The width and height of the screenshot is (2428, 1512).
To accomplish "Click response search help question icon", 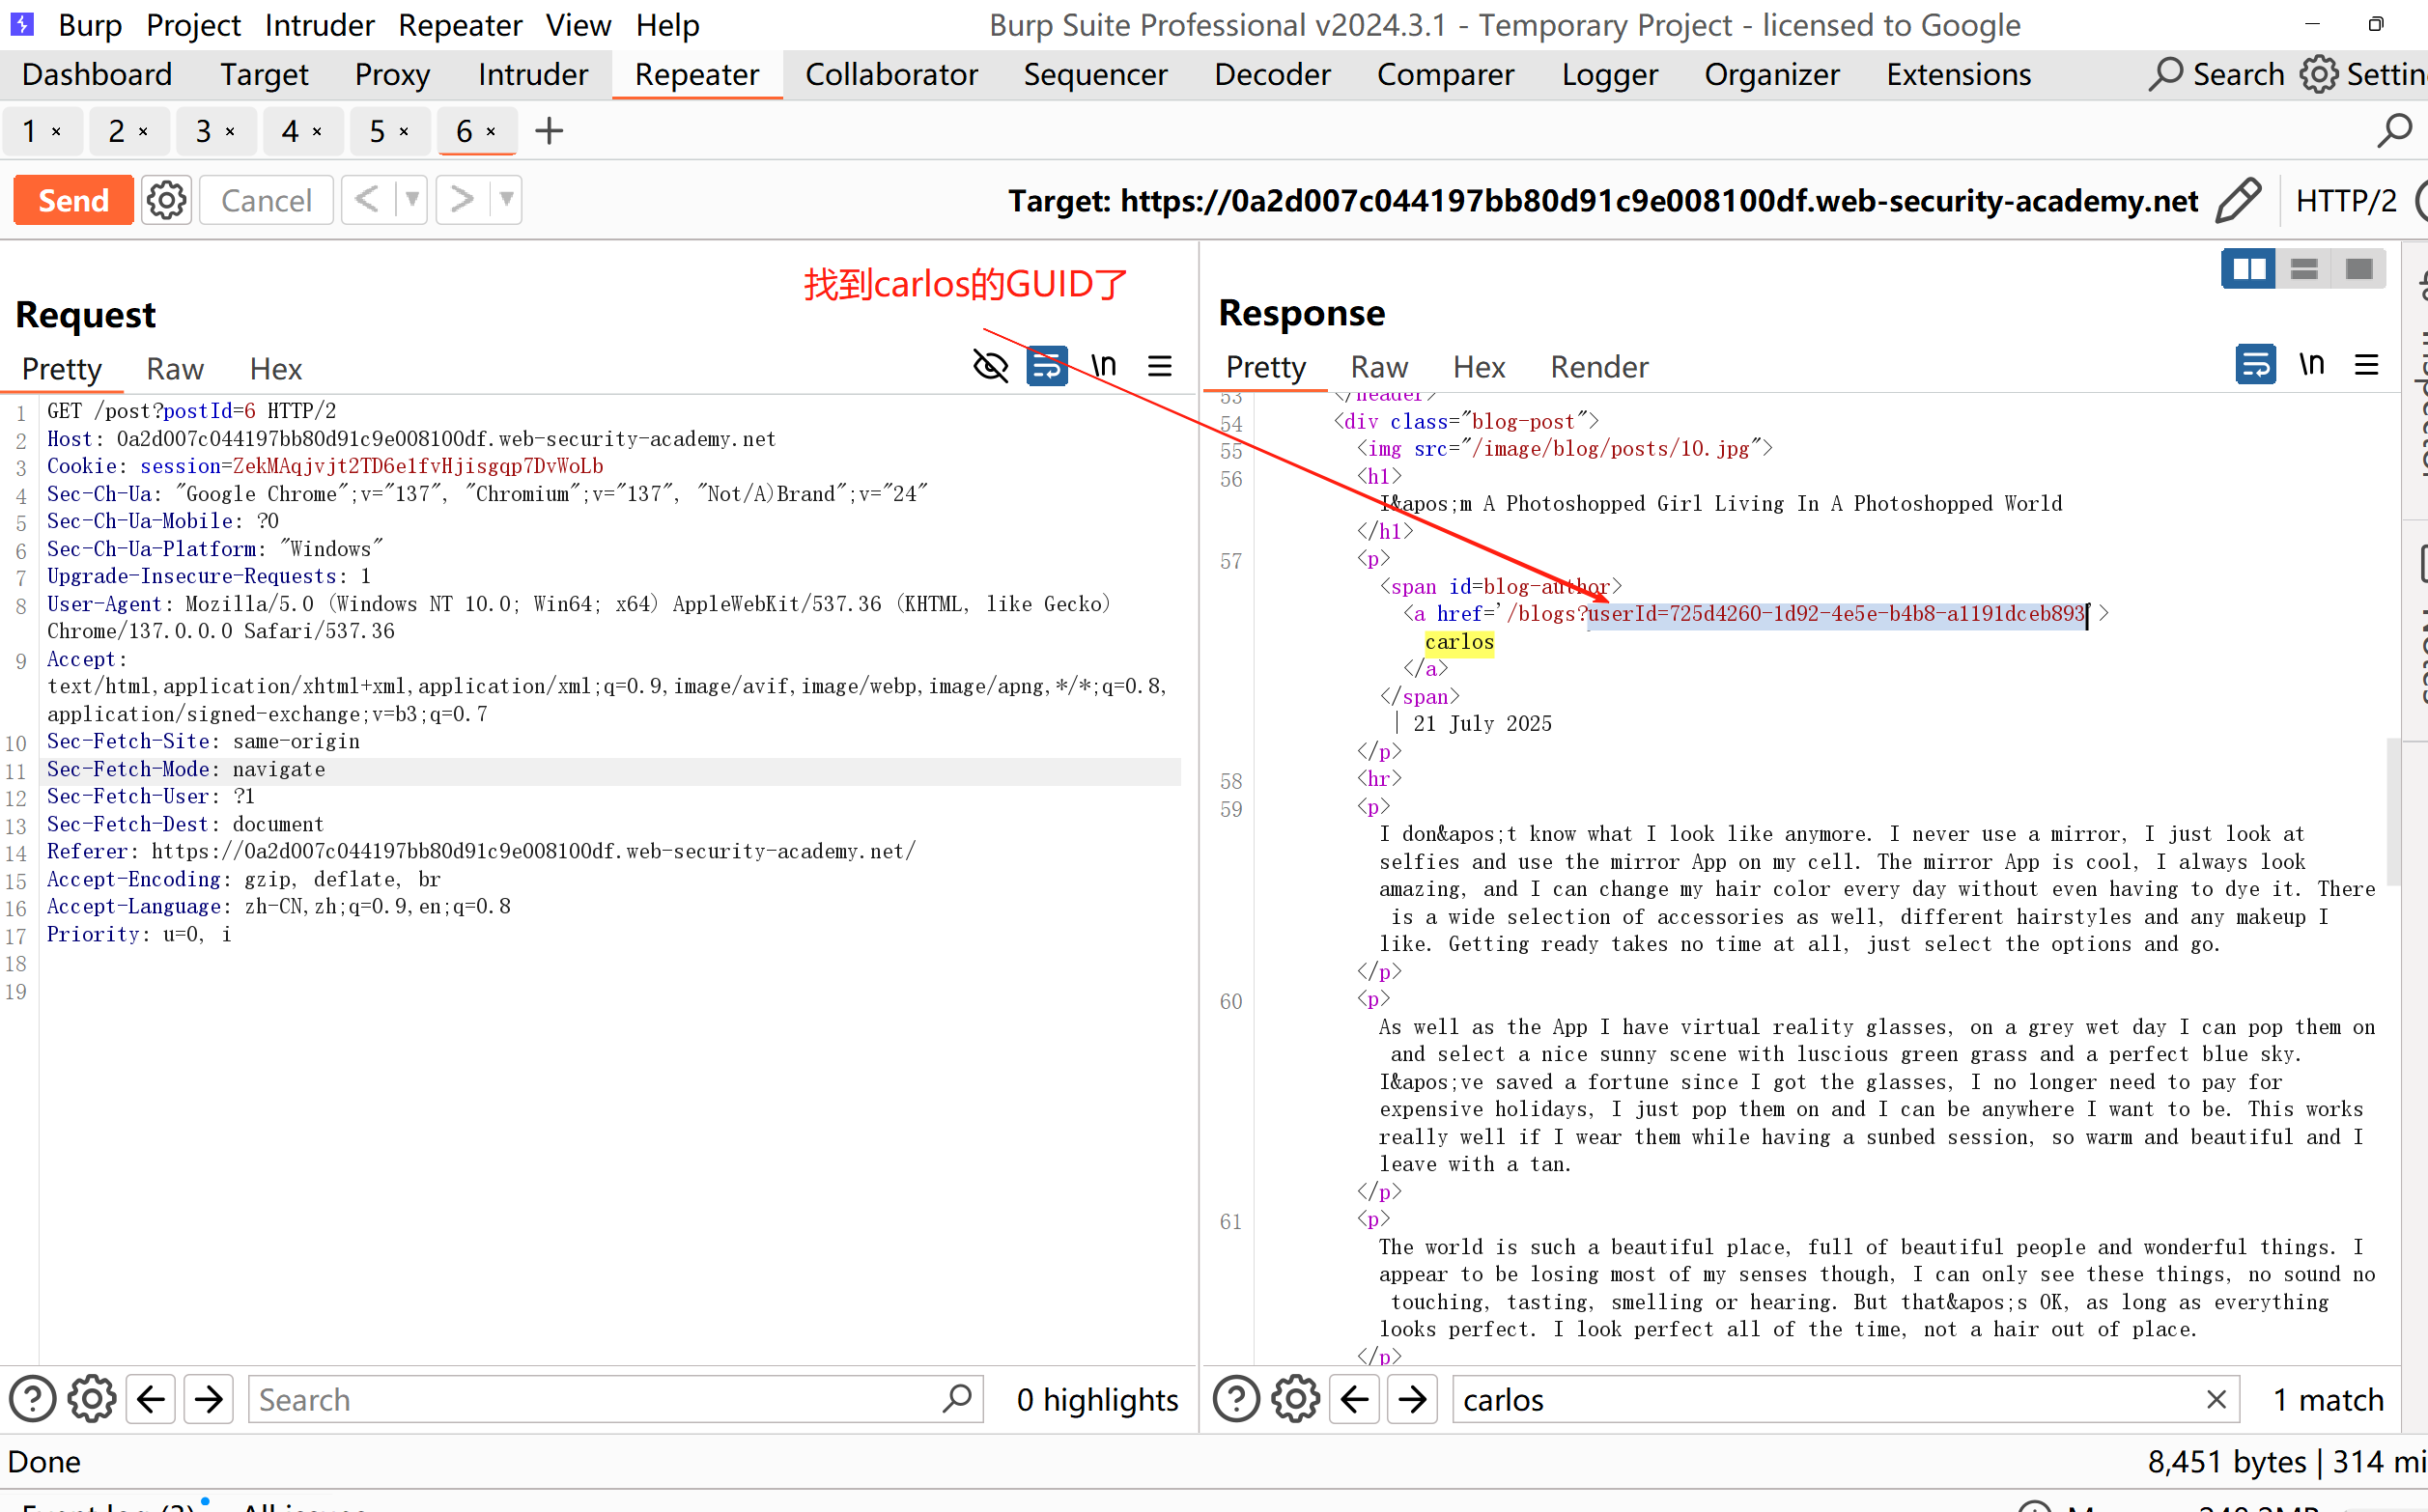I will tap(1236, 1399).
